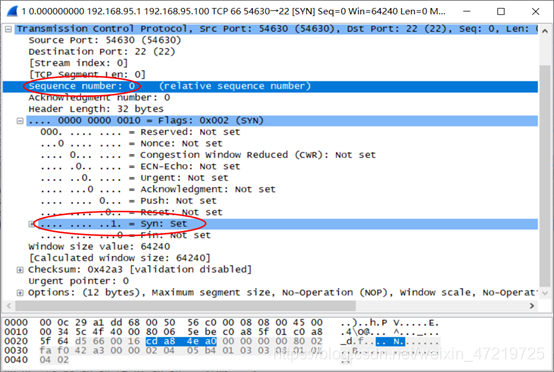554x372 pixels.
Task: Click hex offset 0000 in bytes pane
Action: 16,323
